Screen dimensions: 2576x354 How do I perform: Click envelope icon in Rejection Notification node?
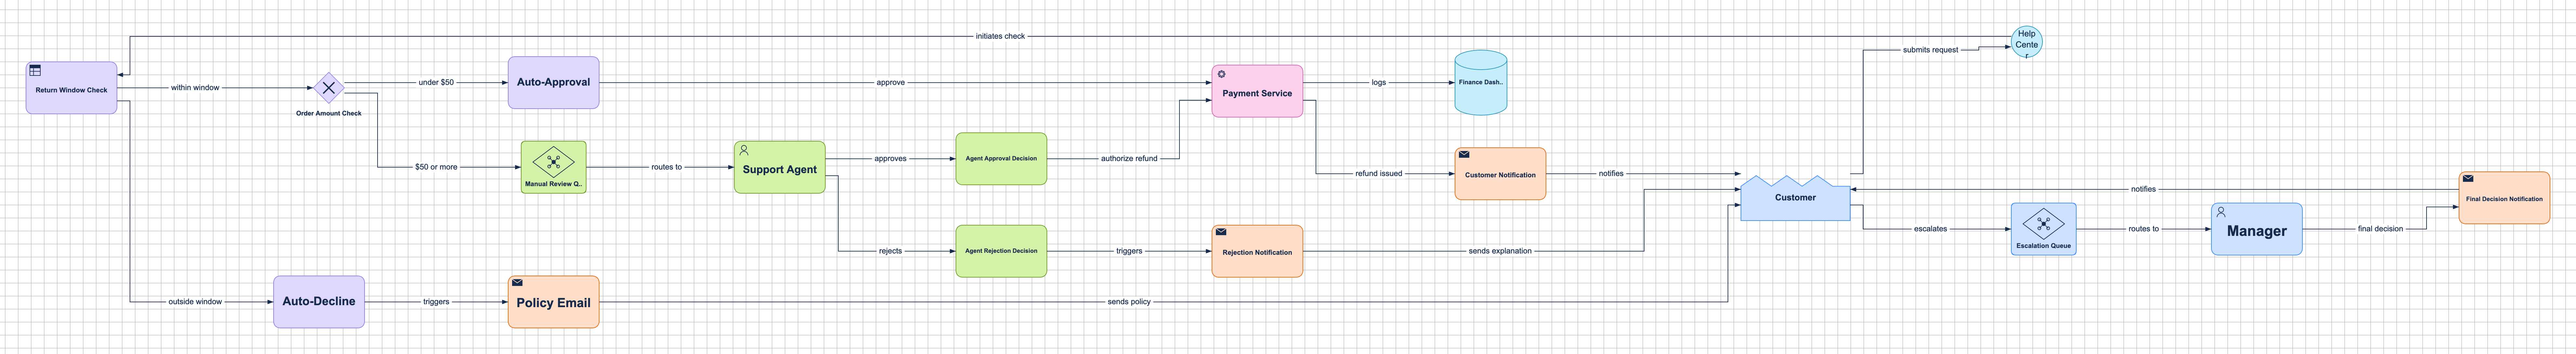(1221, 232)
